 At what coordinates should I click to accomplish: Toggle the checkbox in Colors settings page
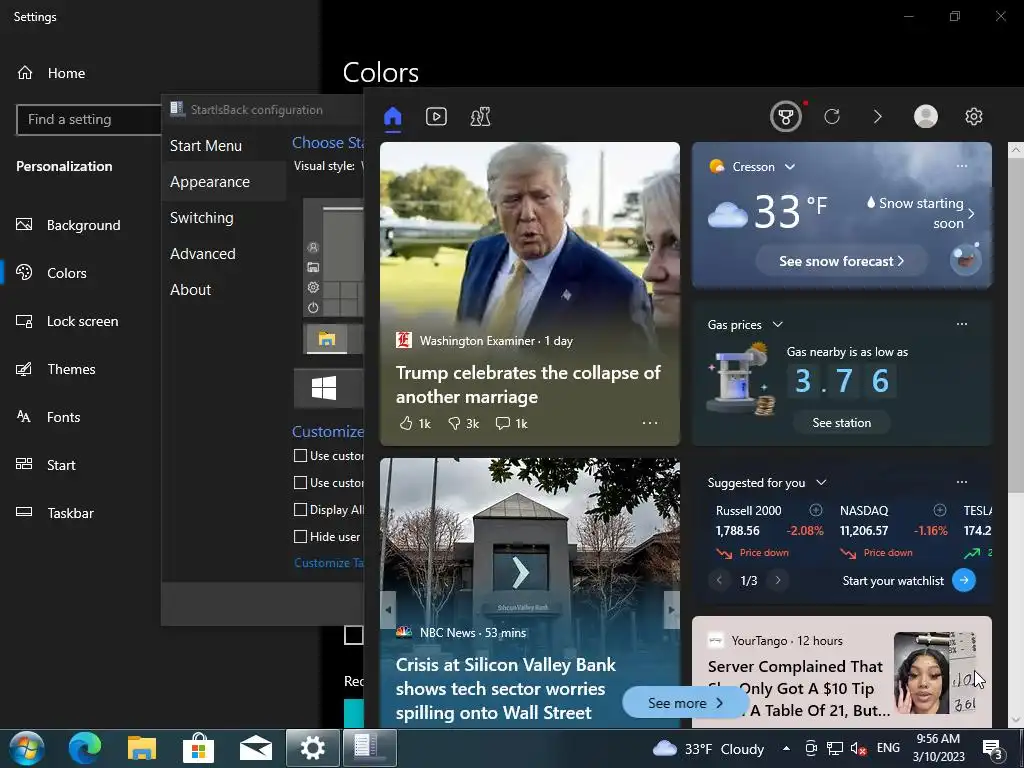(x=353, y=634)
